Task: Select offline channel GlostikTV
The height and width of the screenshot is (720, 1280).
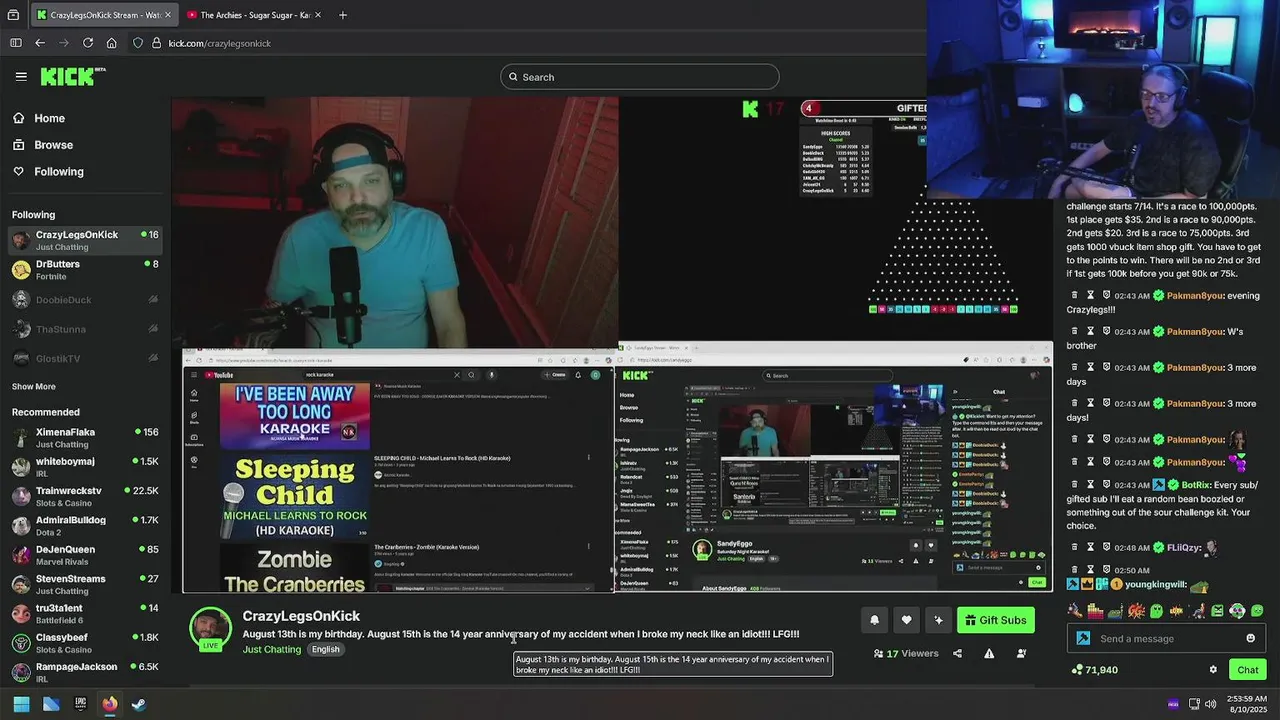Action: click(86, 358)
